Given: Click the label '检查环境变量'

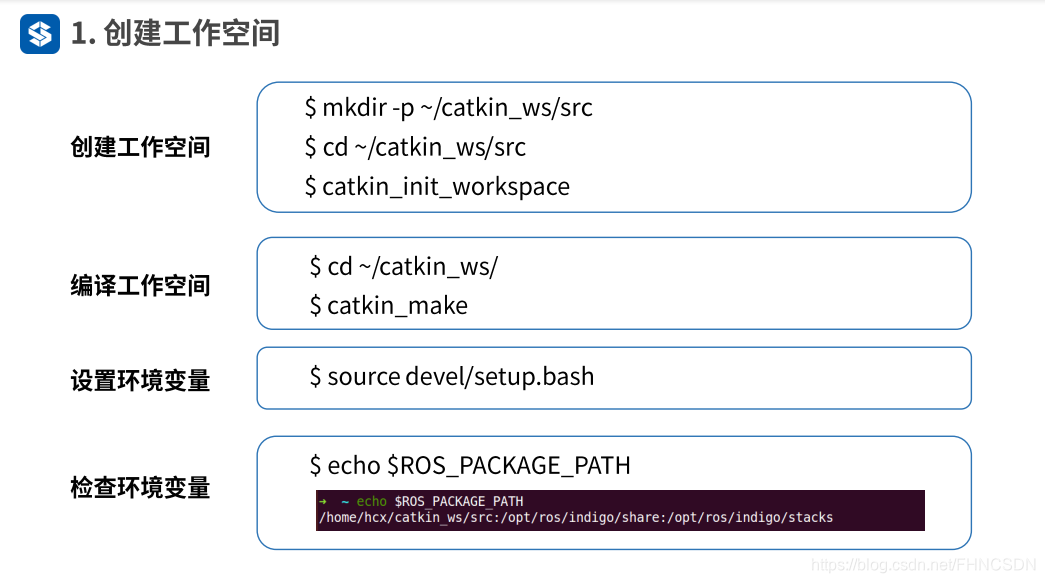Looking at the screenshot, I should (x=140, y=488).
